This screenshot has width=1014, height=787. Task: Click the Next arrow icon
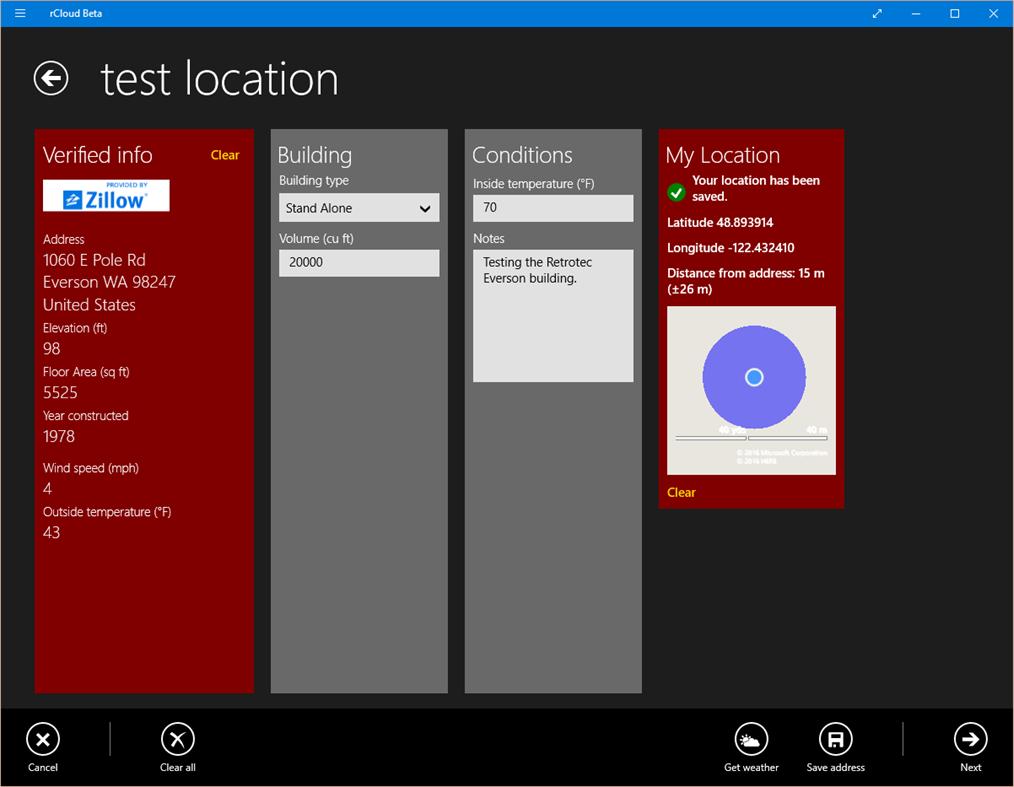(970, 739)
